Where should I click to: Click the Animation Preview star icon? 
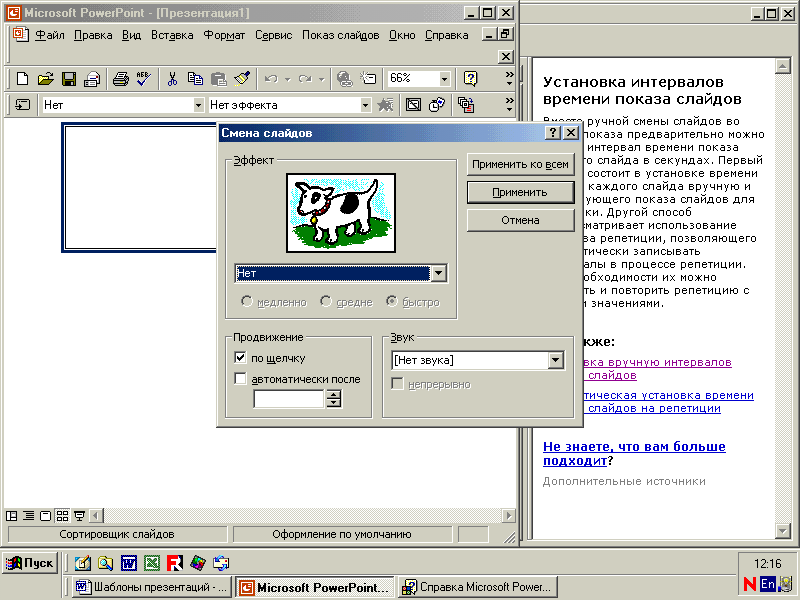tap(385, 105)
